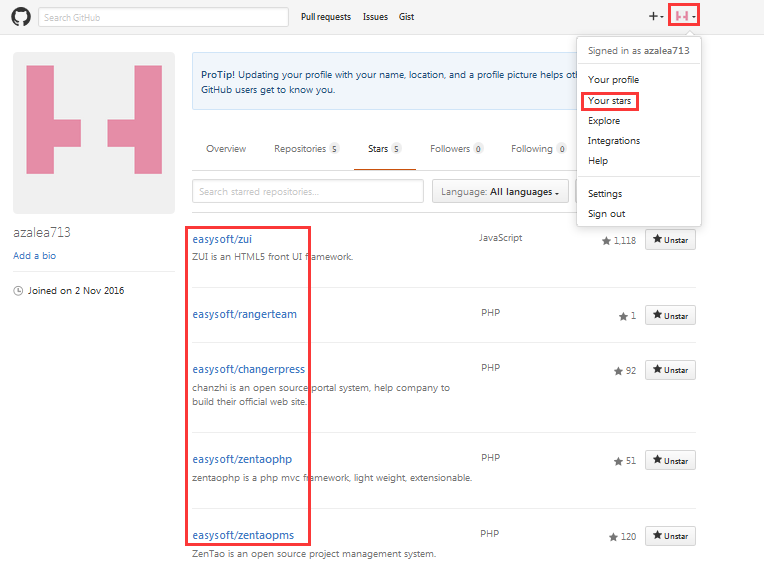Screen dimensions: 764x582
Task: Click the clock icon beside Joined date
Action: pos(18,291)
